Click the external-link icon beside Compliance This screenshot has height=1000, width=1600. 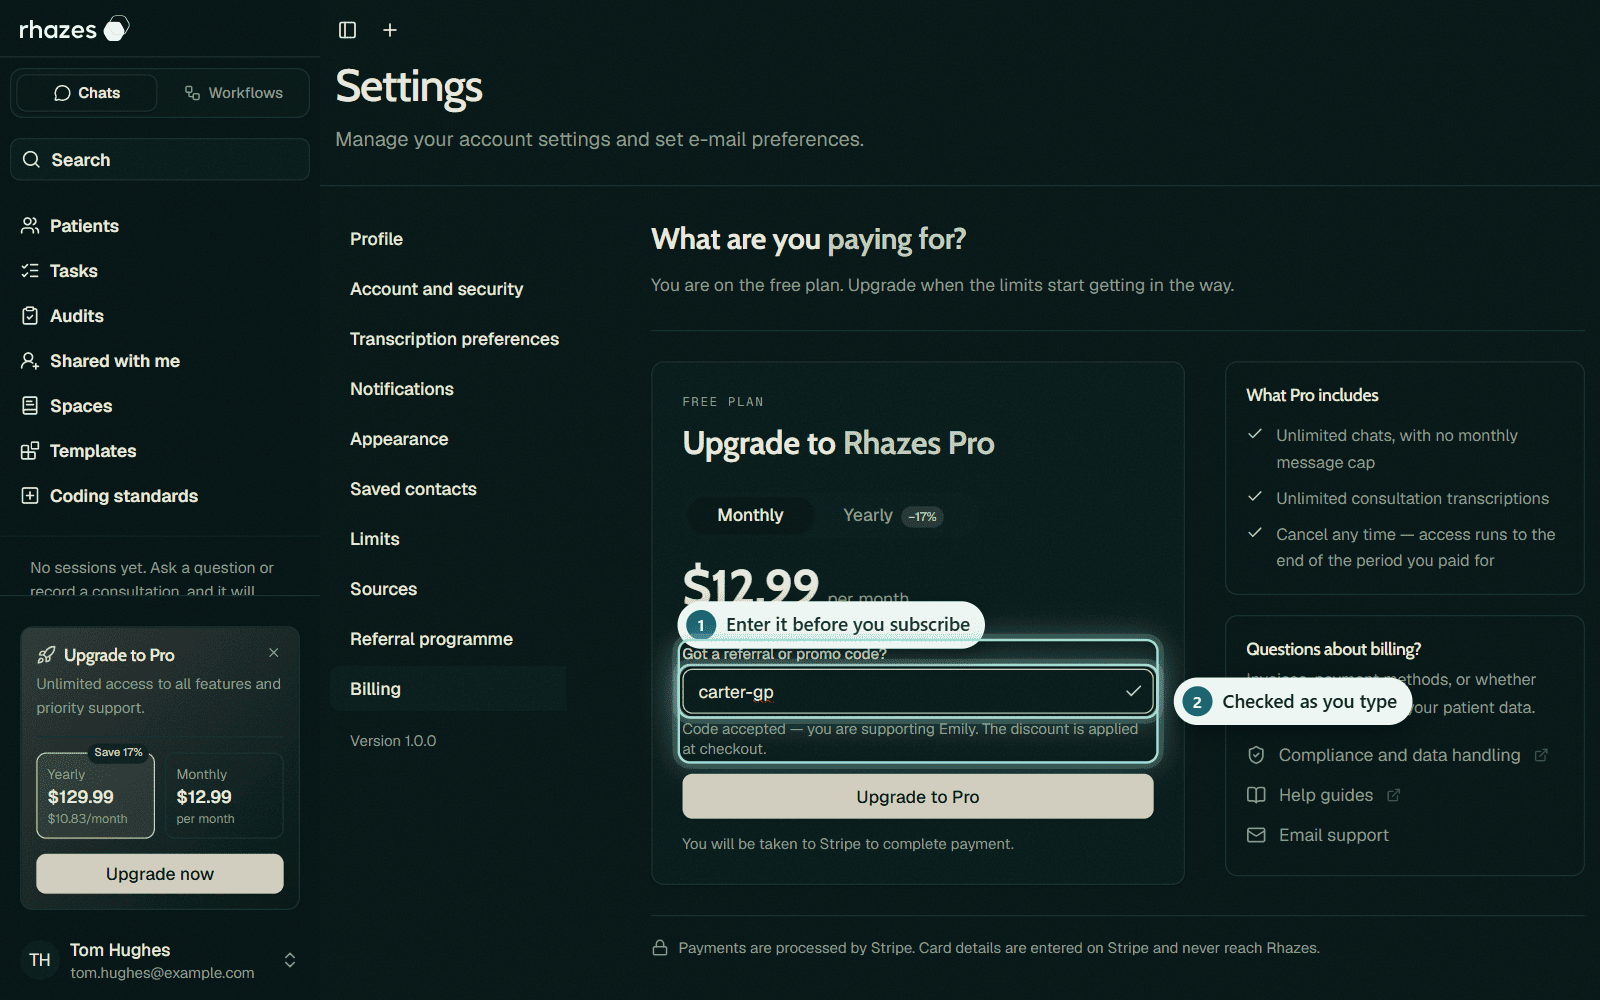[x=1541, y=755]
